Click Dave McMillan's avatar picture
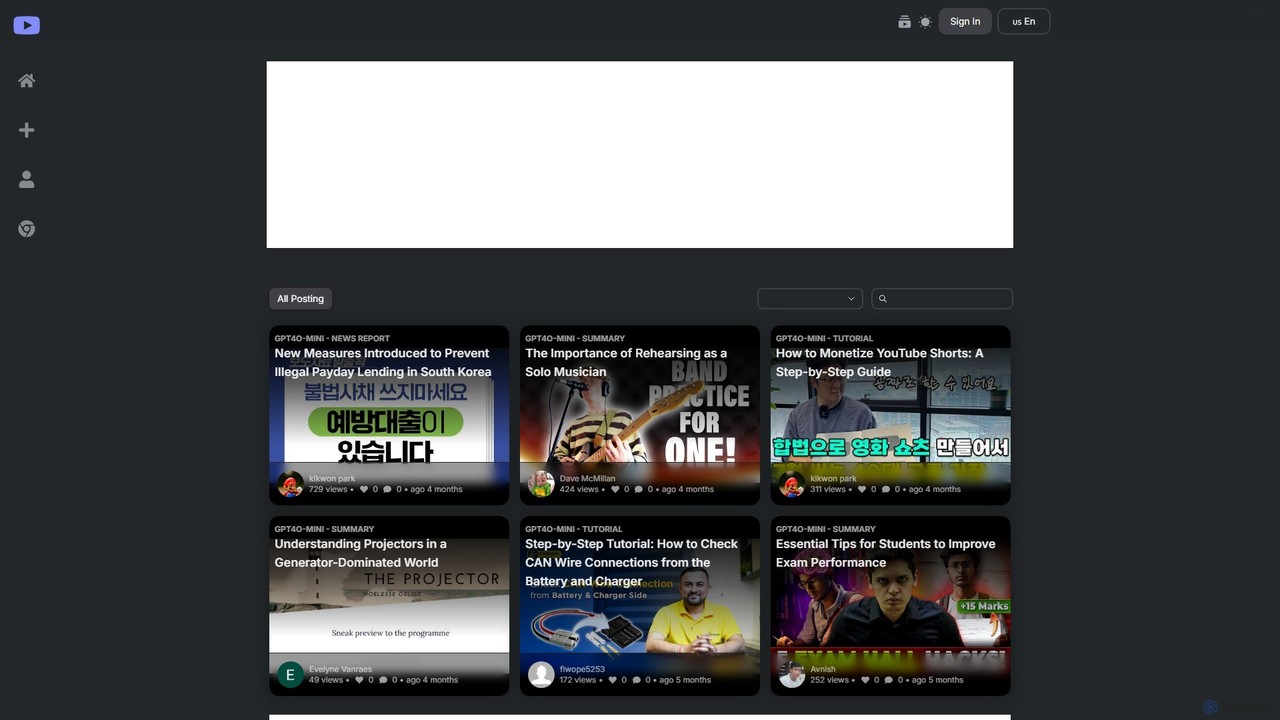 [541, 484]
